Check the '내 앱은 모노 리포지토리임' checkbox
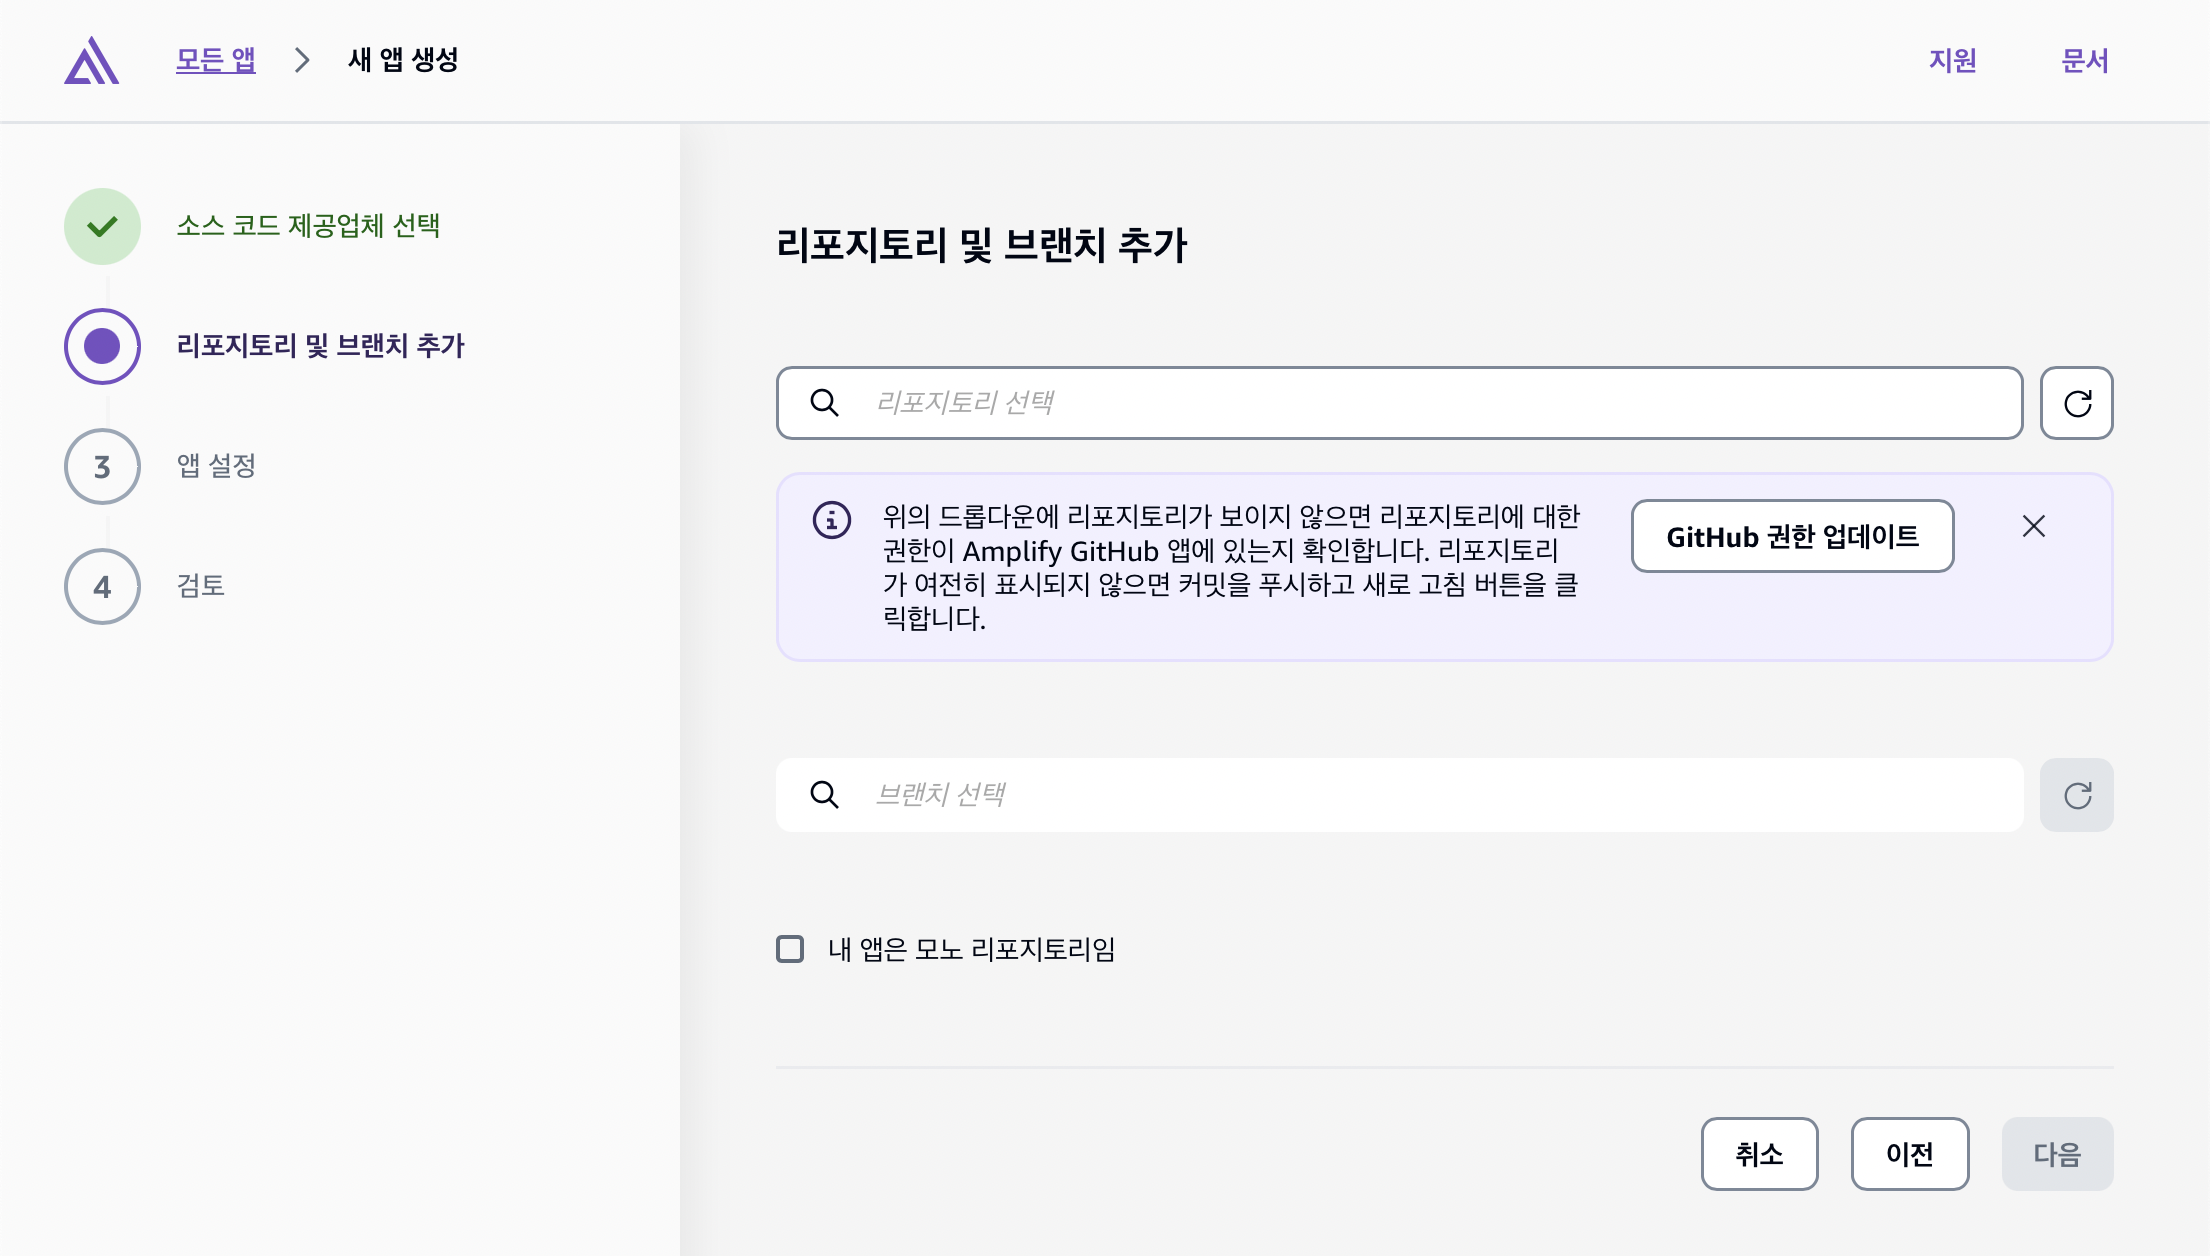 (790, 949)
